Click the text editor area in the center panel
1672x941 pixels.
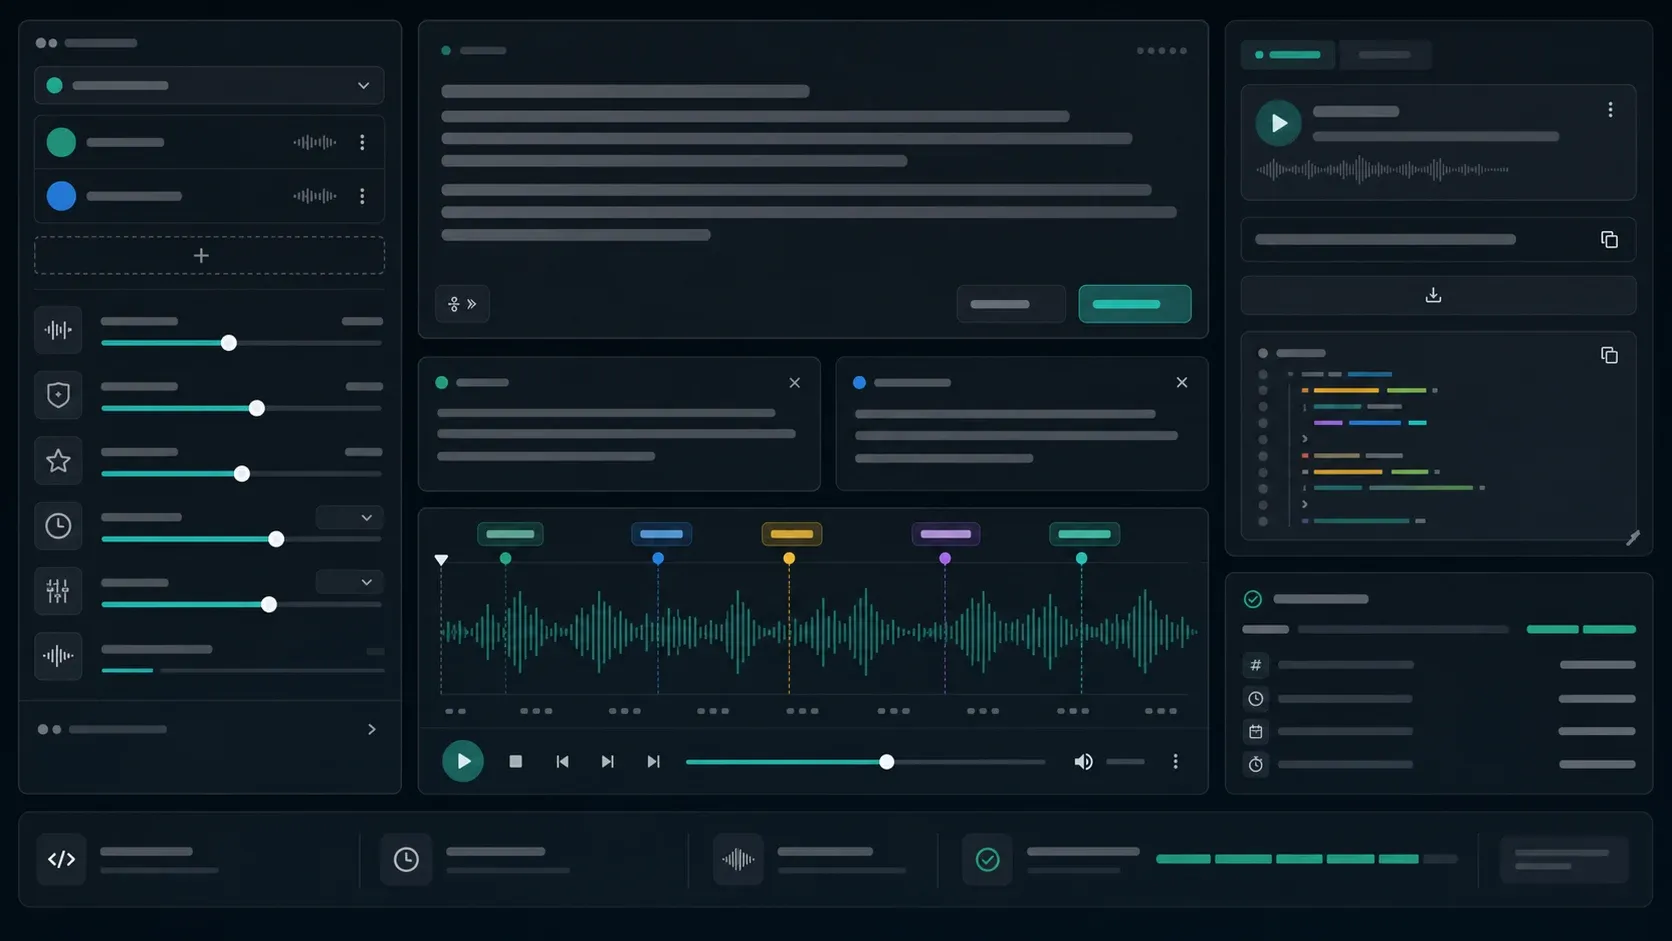click(812, 163)
